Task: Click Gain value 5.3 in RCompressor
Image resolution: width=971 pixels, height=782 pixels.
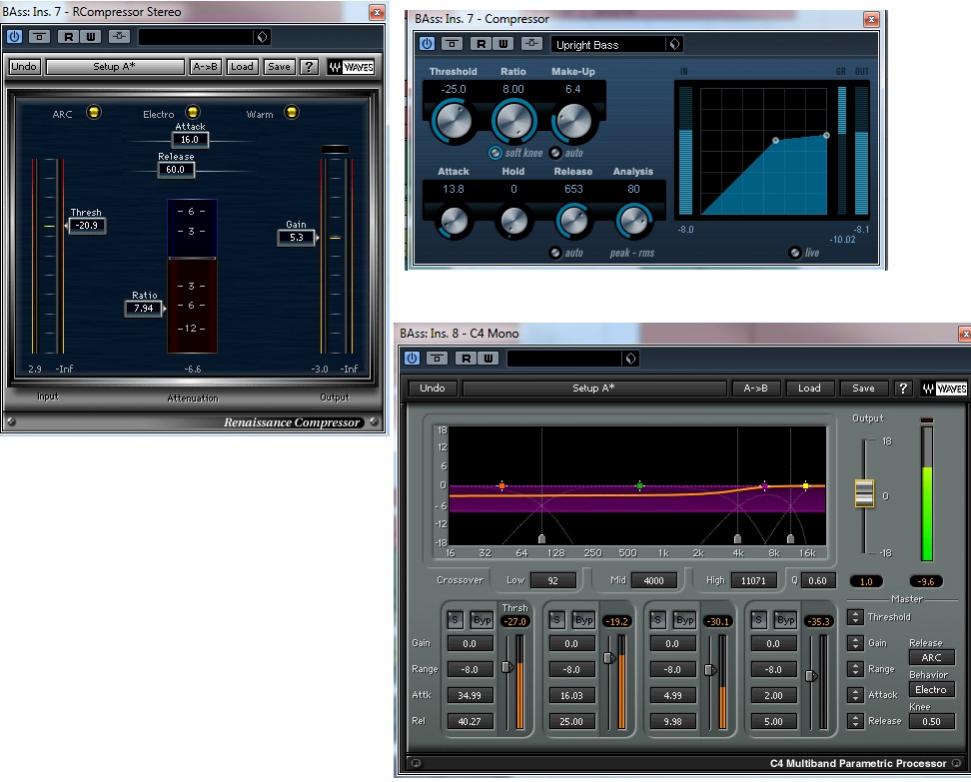Action: coord(297,237)
